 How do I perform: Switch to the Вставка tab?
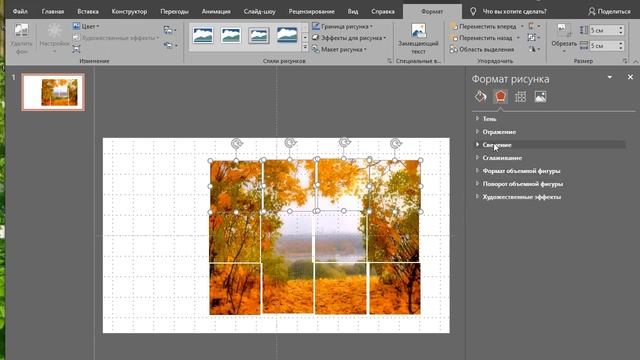(88, 11)
